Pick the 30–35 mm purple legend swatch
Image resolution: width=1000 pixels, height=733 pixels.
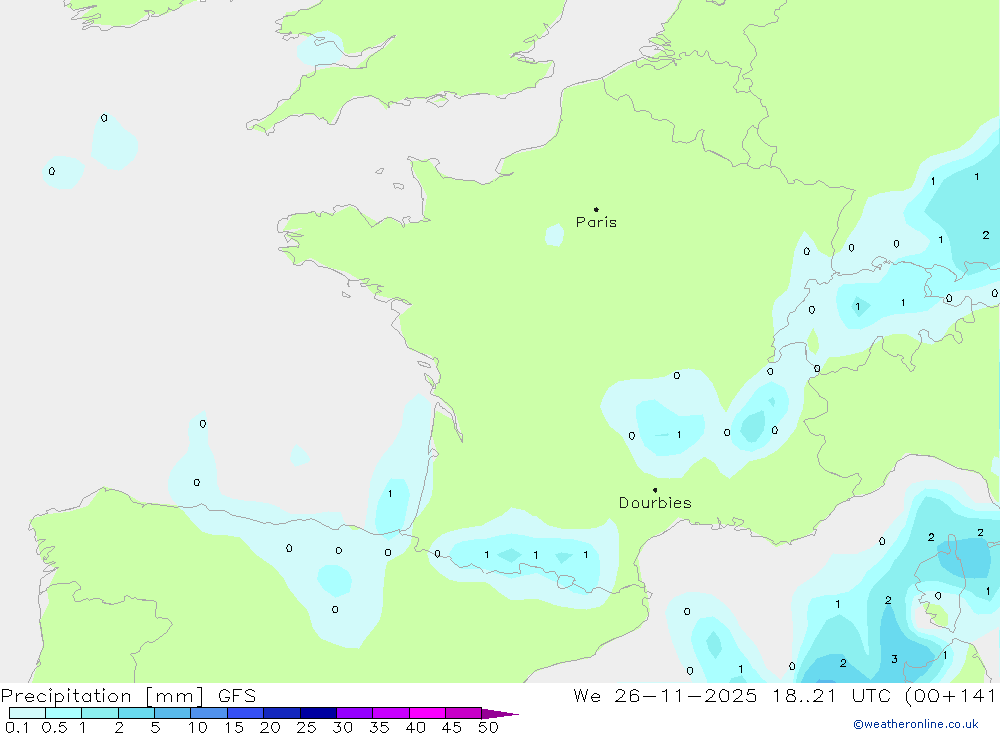[x=355, y=713]
